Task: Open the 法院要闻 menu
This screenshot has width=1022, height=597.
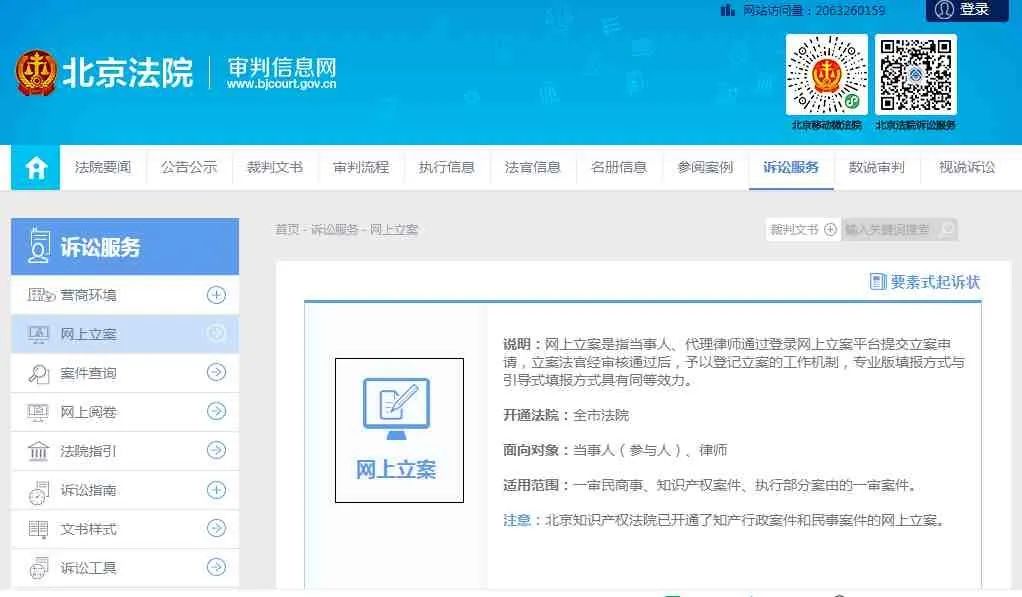Action: (103, 167)
